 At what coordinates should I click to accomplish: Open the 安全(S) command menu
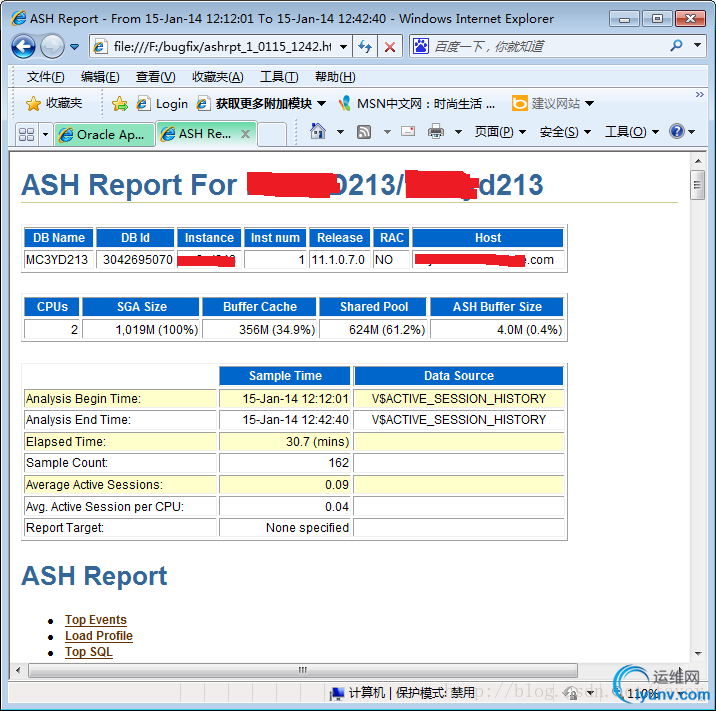tap(565, 132)
